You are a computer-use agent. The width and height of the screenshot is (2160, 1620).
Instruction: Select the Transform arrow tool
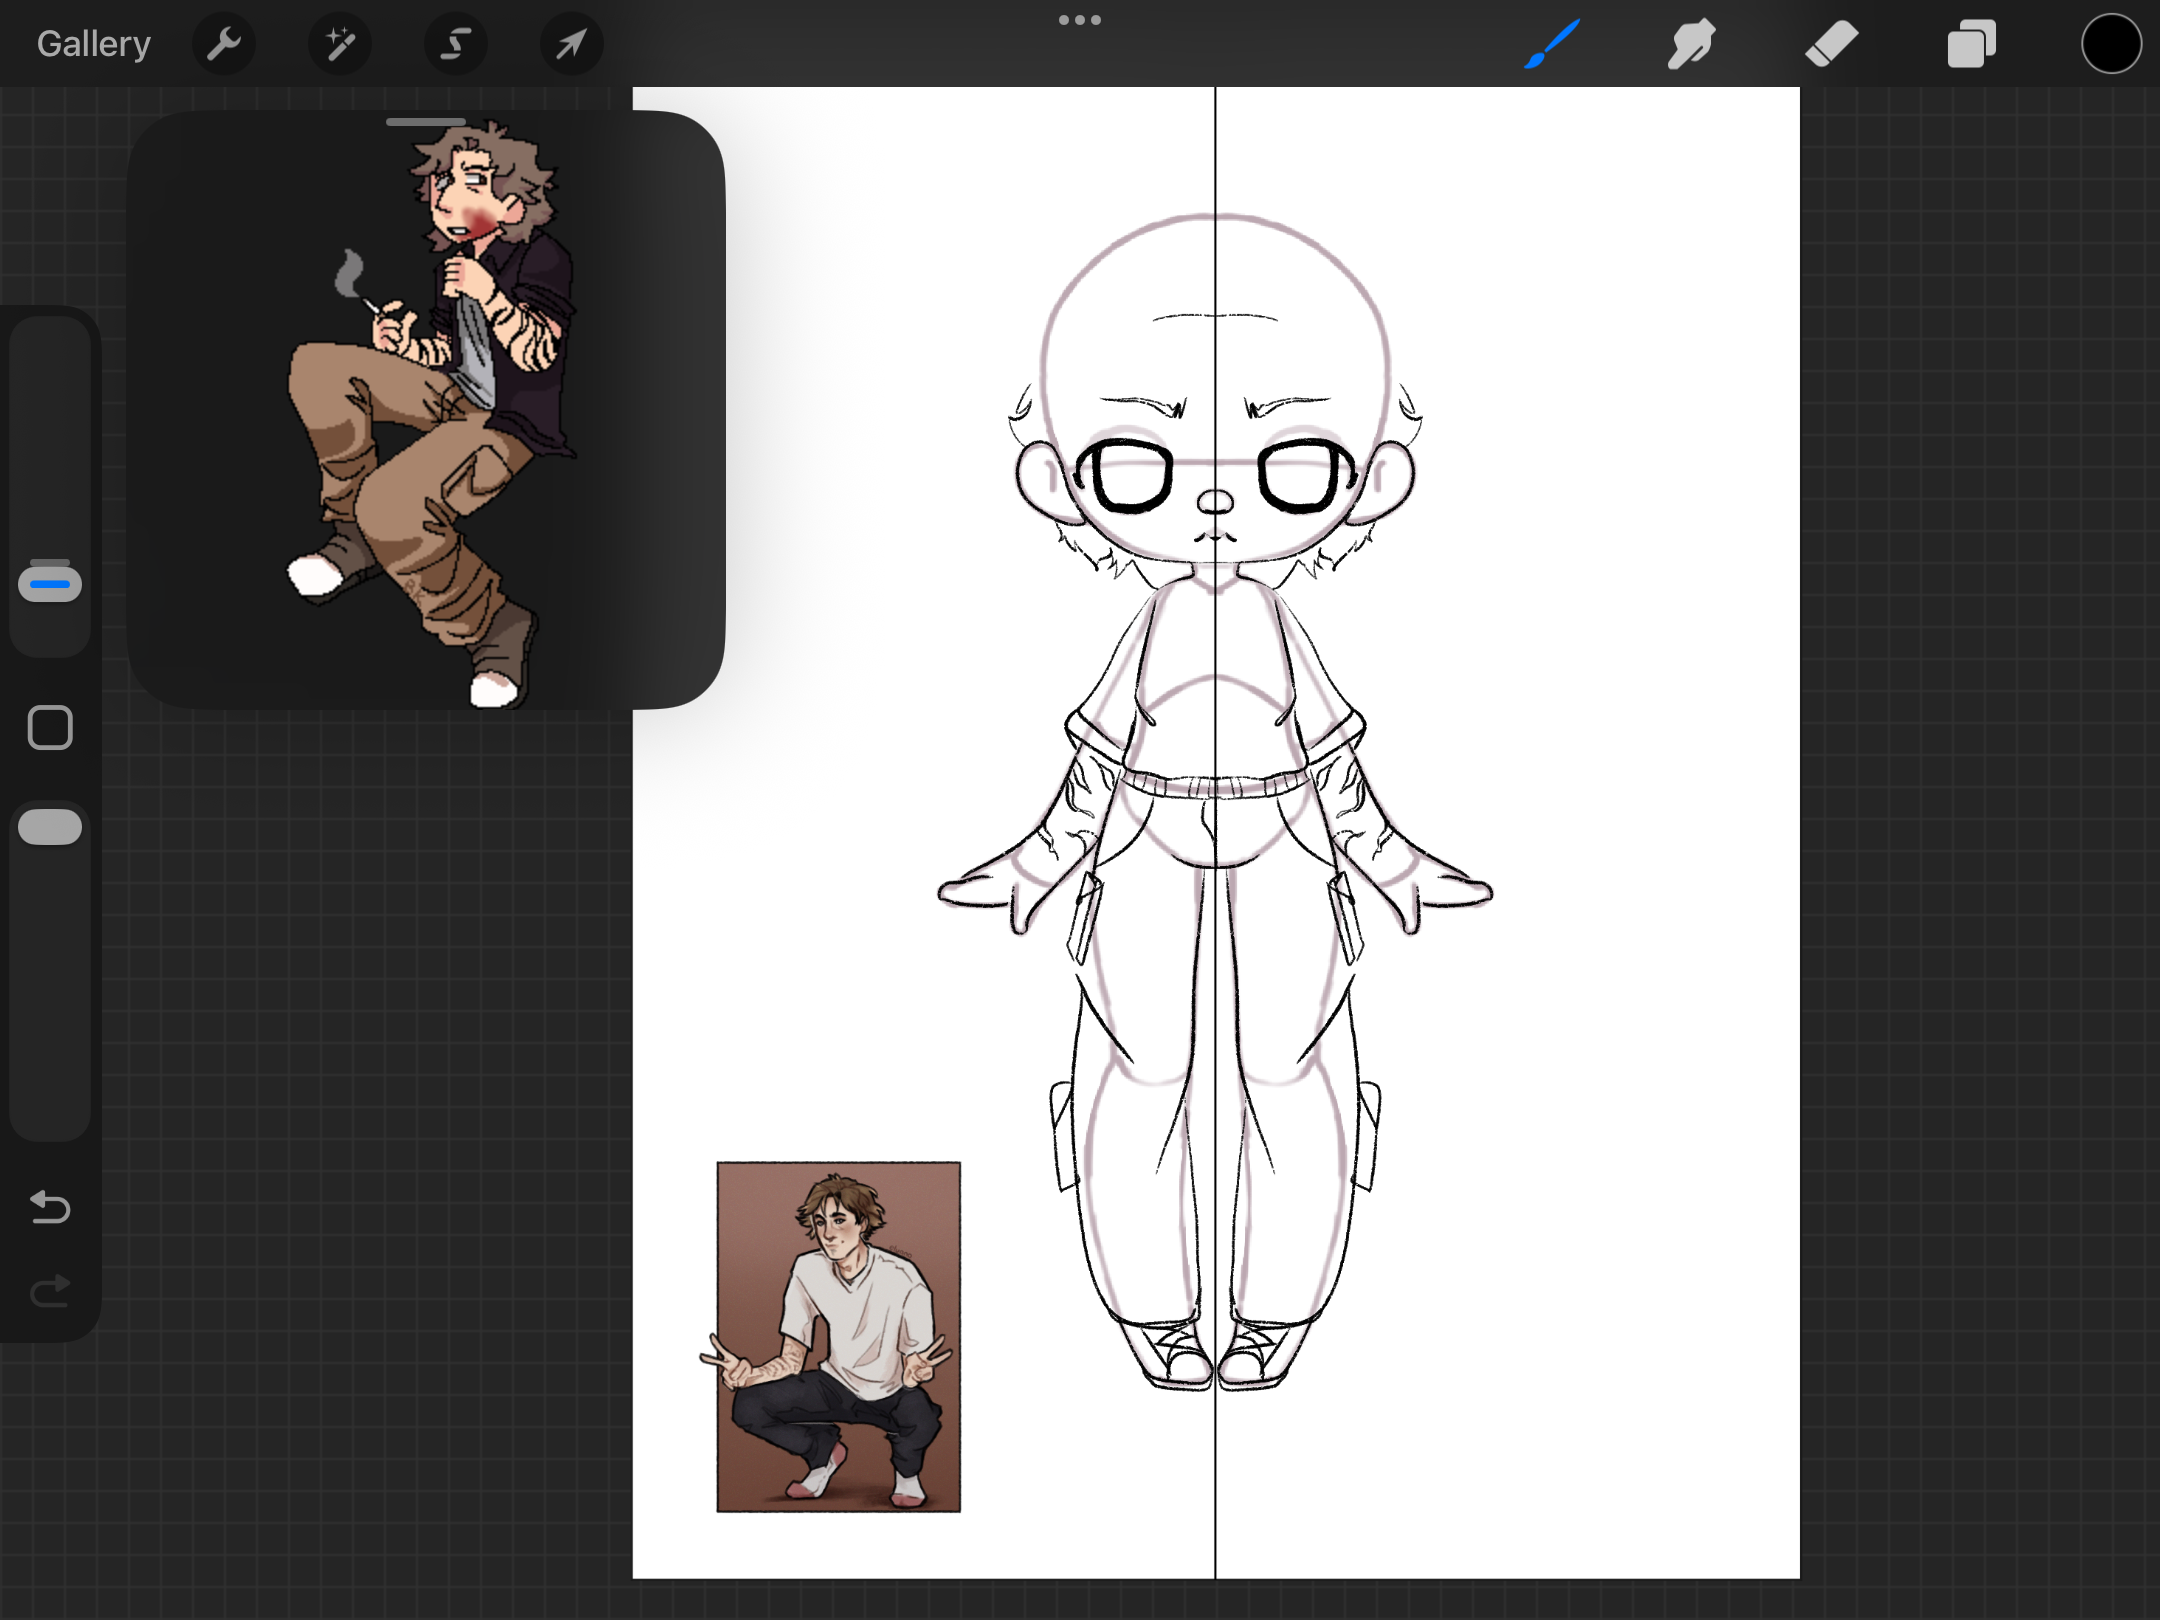tap(571, 44)
